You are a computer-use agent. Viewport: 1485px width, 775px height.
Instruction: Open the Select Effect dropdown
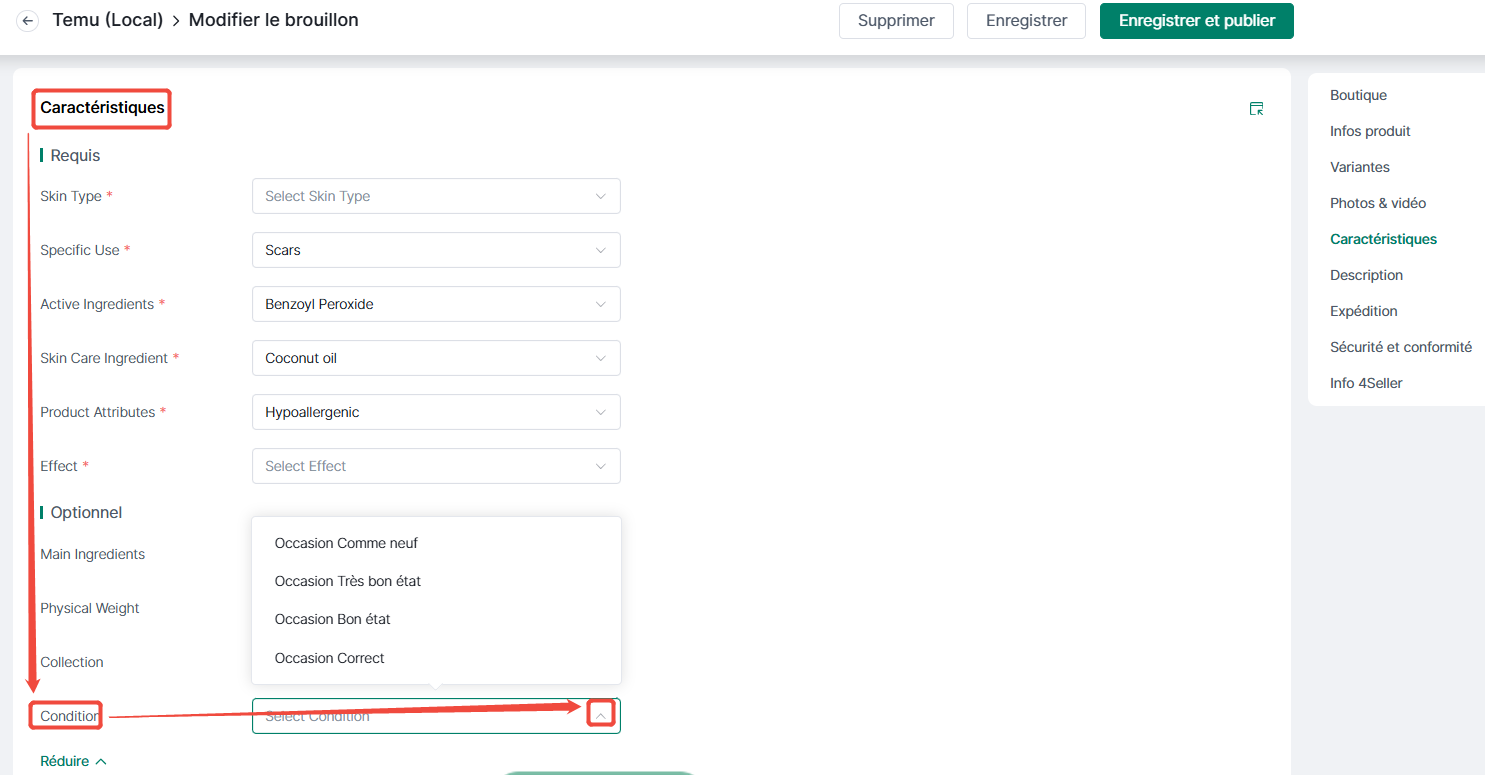436,466
